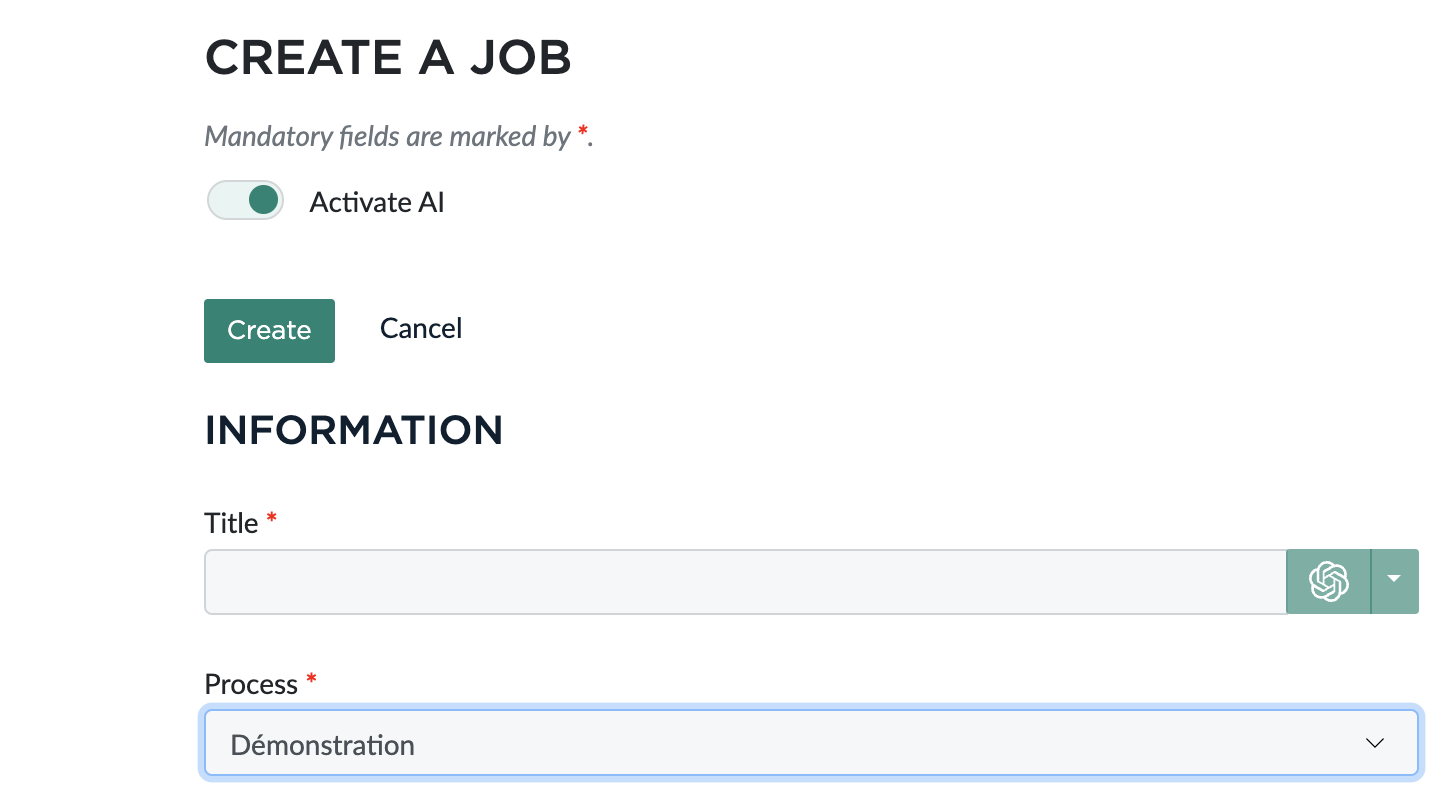Screen dimensions: 1444x810
Task: Open the caret dropdown next to AI icon
Action: [x=1395, y=581]
